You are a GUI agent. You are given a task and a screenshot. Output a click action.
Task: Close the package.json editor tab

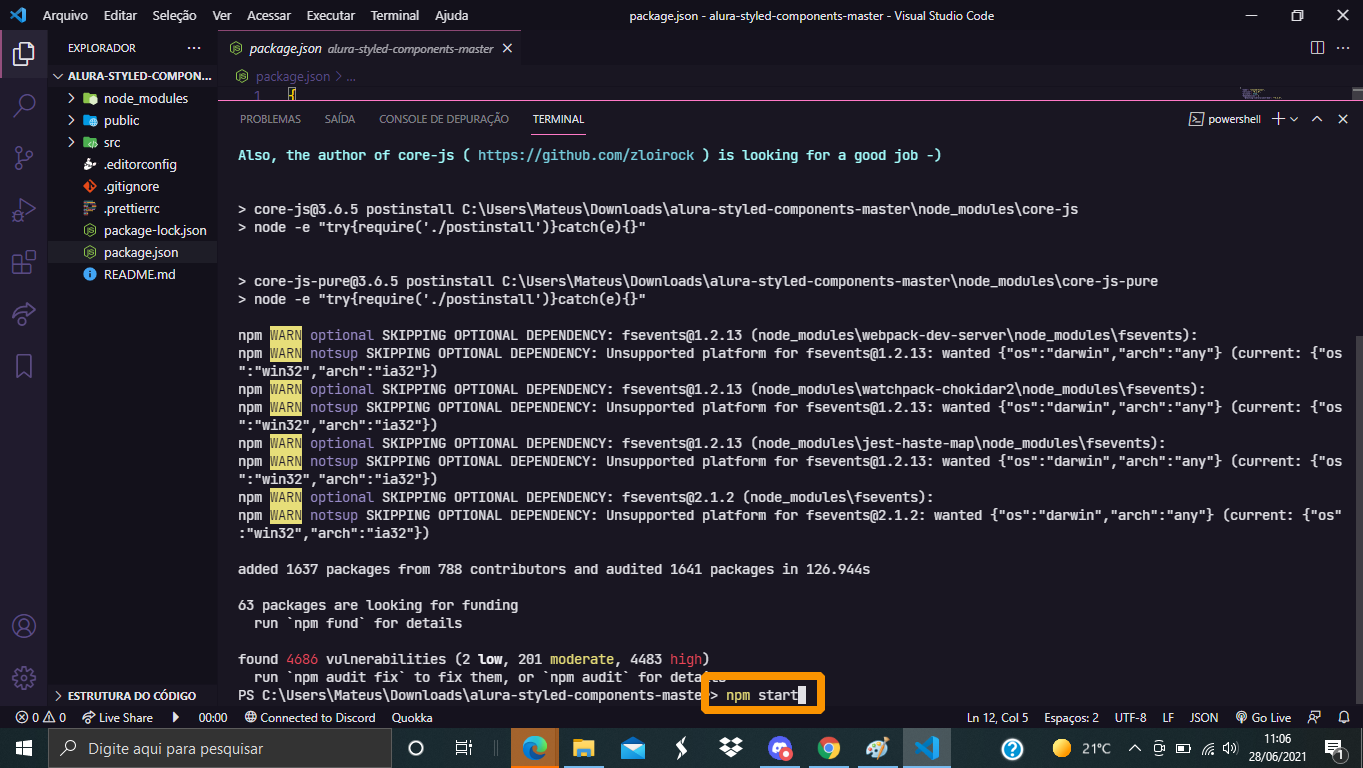point(507,48)
